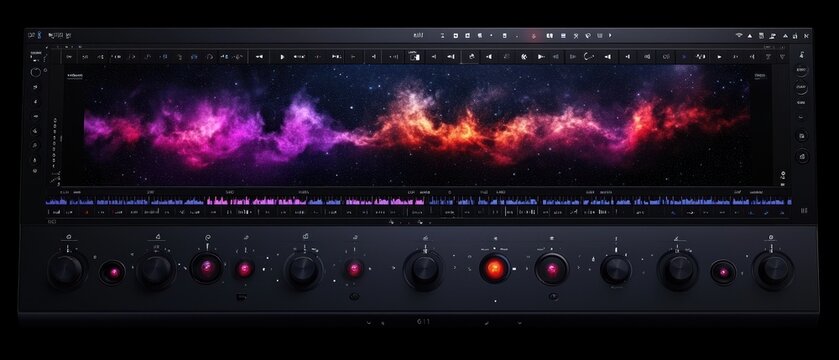Viewport: 839px width, 360px height.
Task: Click the rightmost black knob on the control panel
Action: click(773, 270)
